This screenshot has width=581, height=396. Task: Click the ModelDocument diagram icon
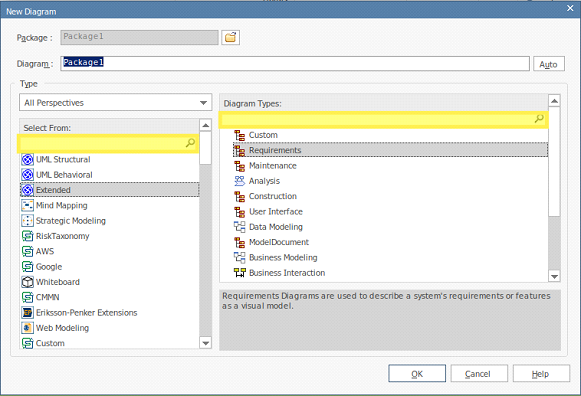(x=240, y=242)
